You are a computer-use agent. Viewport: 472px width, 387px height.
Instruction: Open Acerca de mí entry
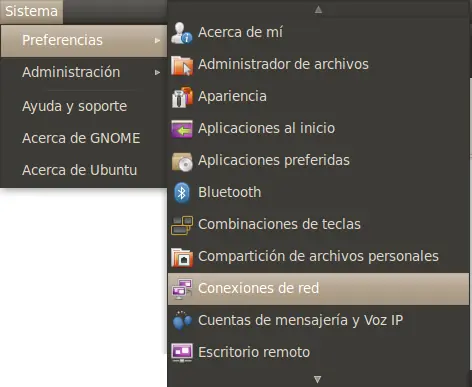pyautogui.click(x=318, y=33)
